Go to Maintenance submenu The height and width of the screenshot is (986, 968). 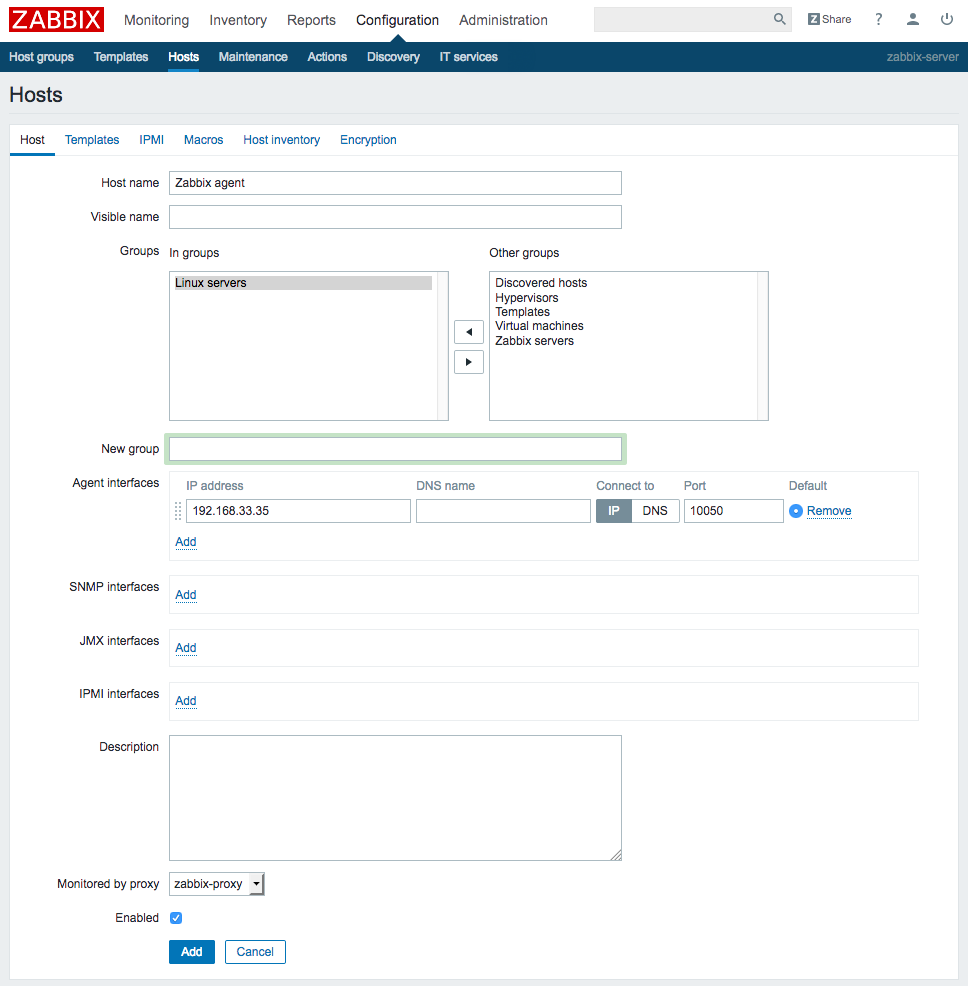(253, 57)
